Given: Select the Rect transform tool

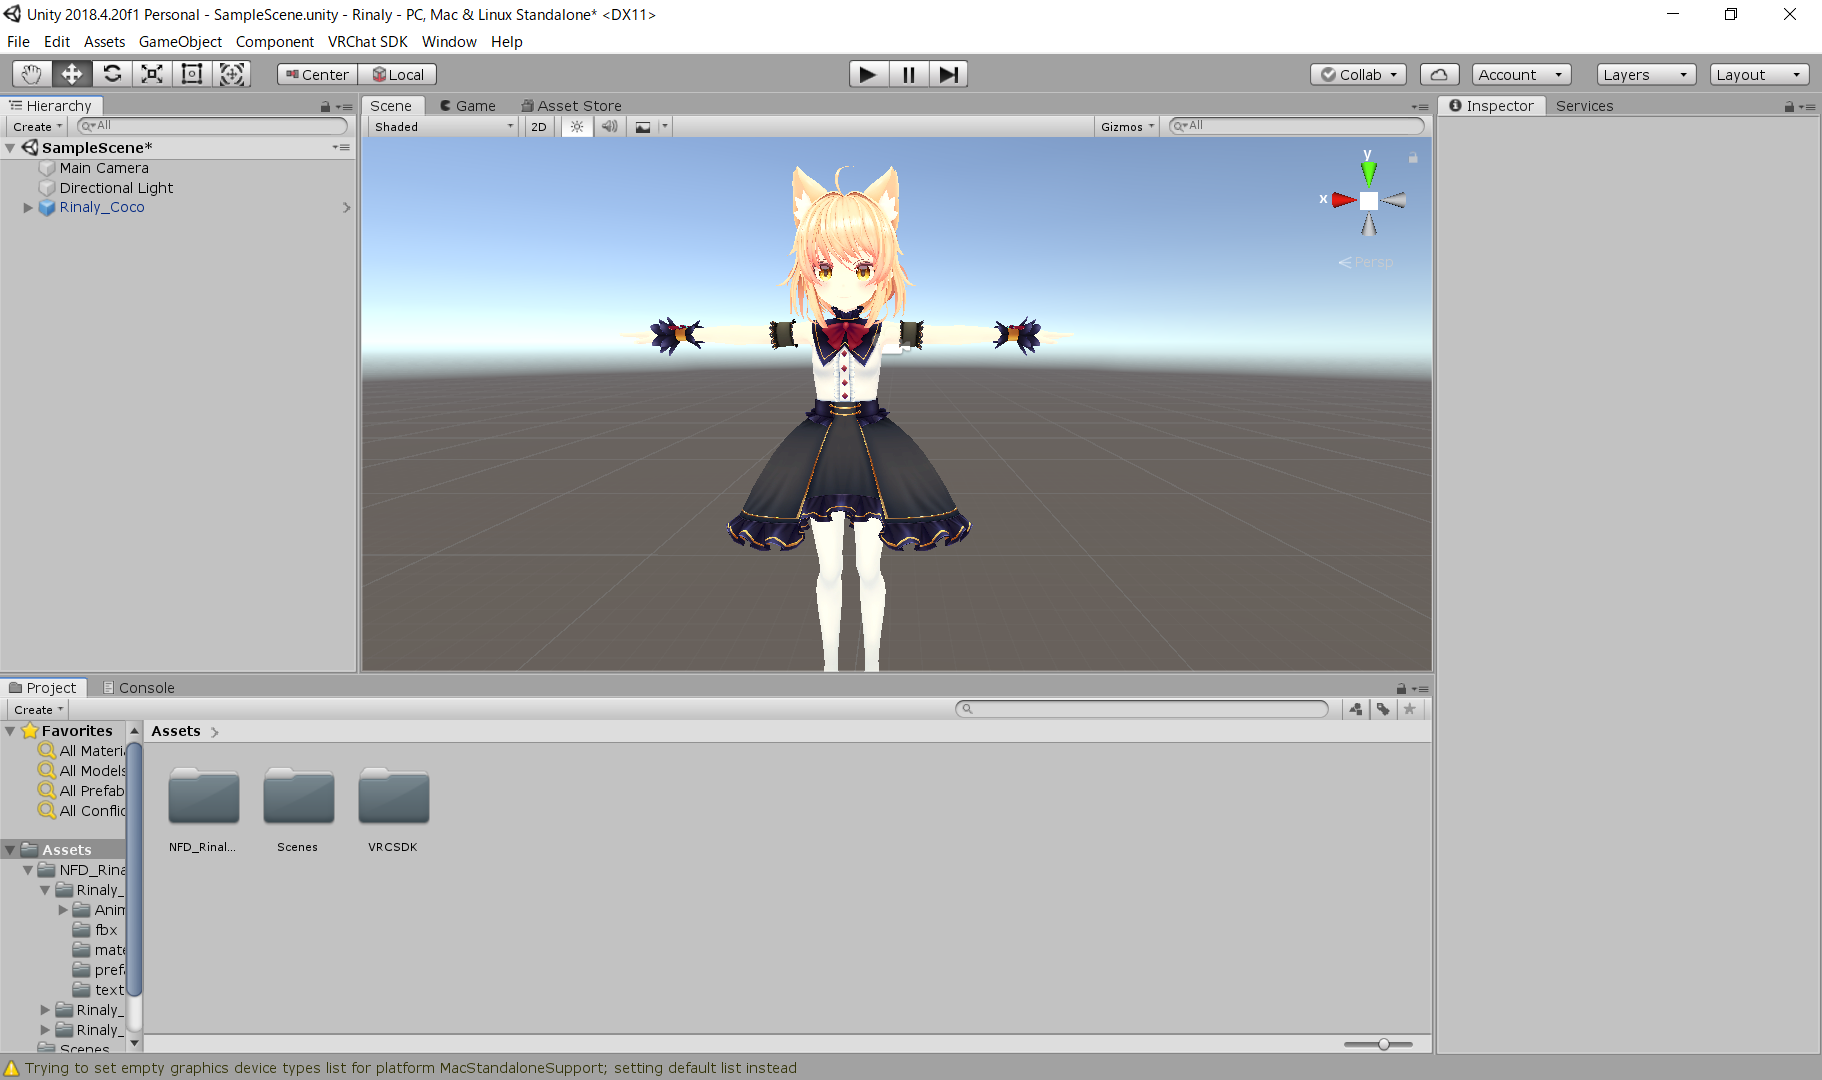Looking at the screenshot, I should (191, 73).
